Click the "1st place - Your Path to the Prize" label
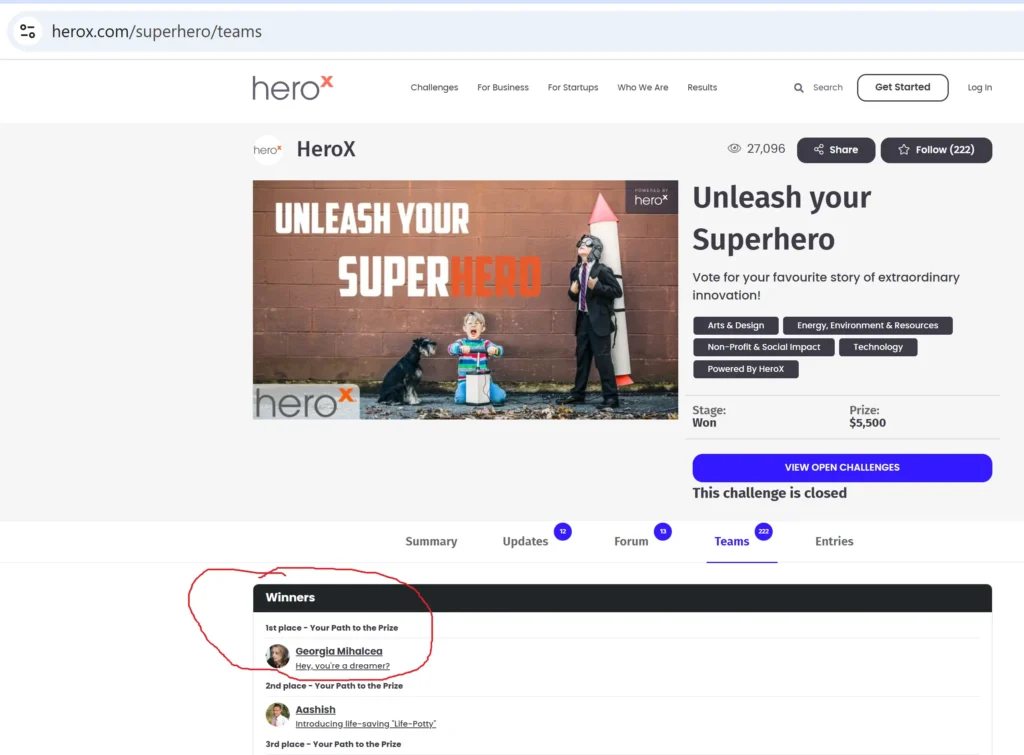Screen dimensions: 1024x755 point(332,628)
